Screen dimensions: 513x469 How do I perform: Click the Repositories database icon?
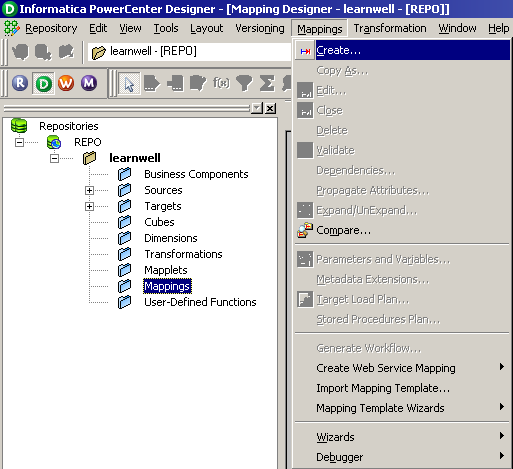(19, 126)
